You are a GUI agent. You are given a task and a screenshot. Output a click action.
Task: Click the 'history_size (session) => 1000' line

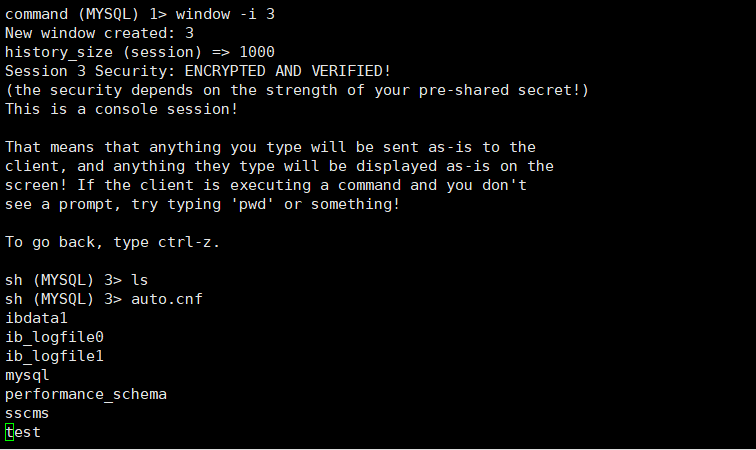pos(140,52)
